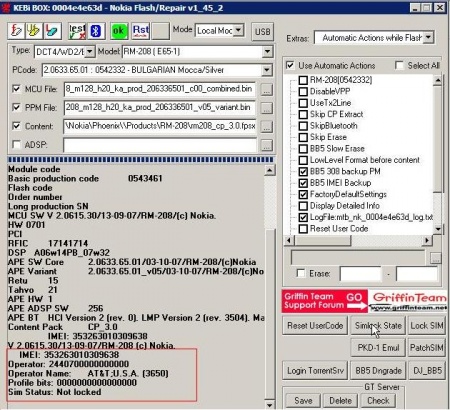
Task: Browse for the ADSP file
Action: [x=266, y=146]
